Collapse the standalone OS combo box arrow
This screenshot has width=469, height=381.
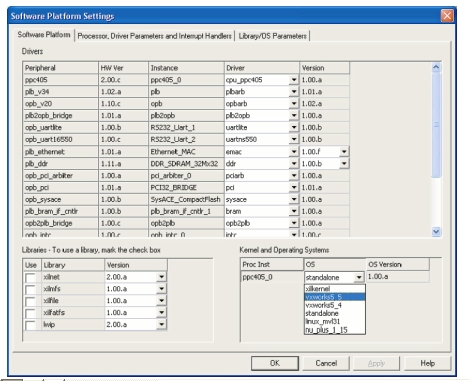click(x=359, y=277)
